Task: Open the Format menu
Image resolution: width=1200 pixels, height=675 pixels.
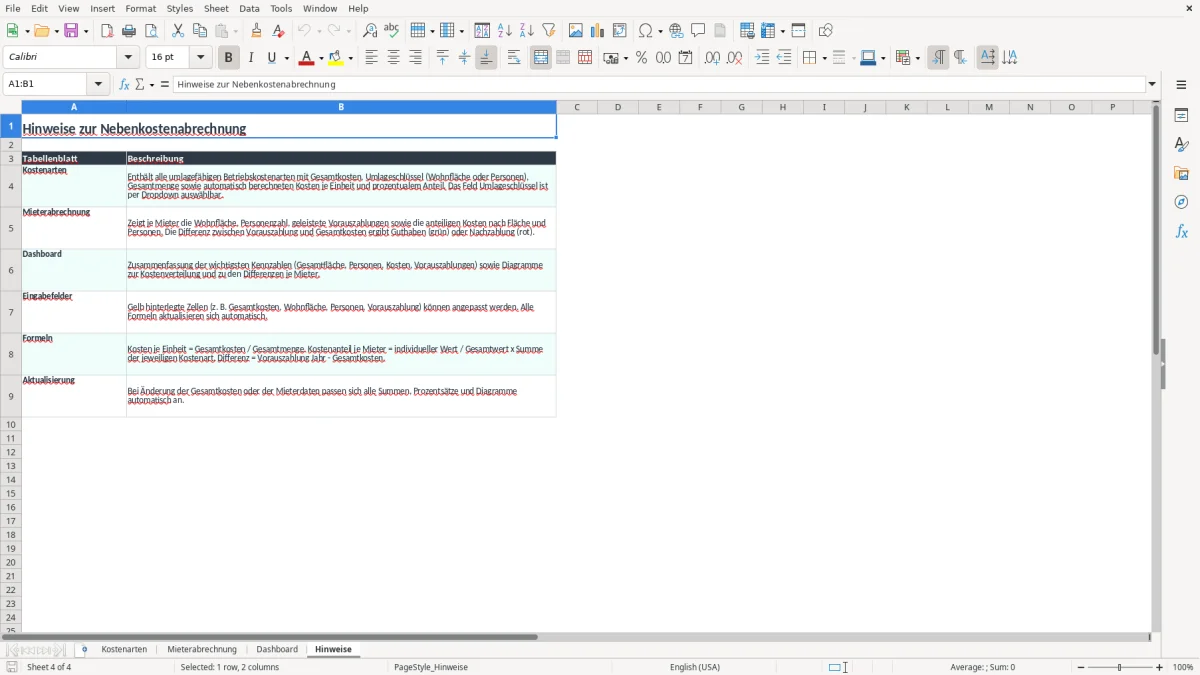Action: coord(140,8)
